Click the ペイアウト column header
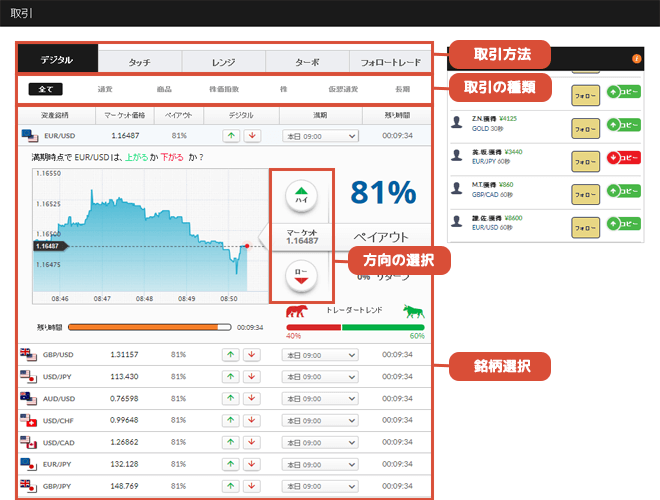 178,115
